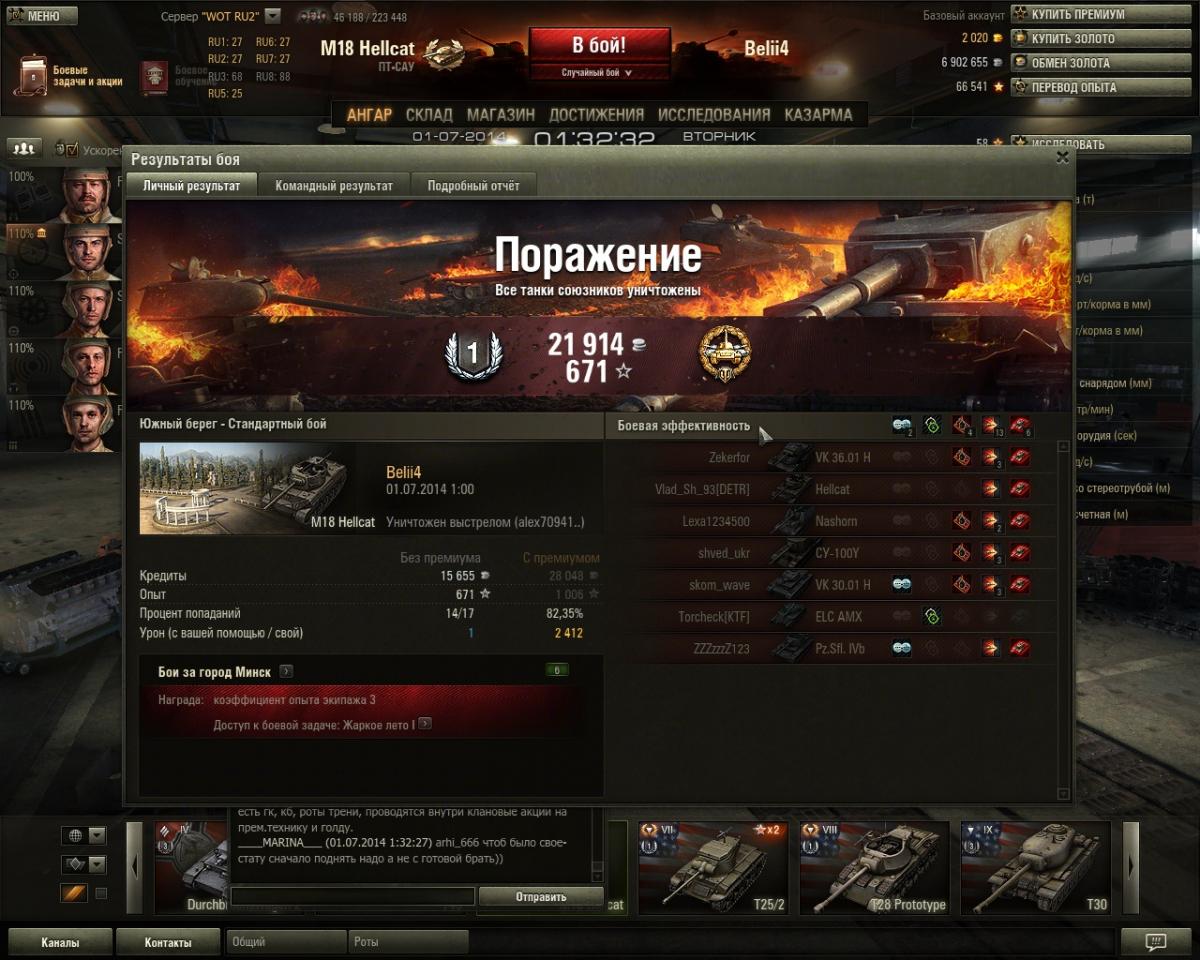Click the mastery badge medal icon
This screenshot has width=1200, height=960.
coord(725,354)
